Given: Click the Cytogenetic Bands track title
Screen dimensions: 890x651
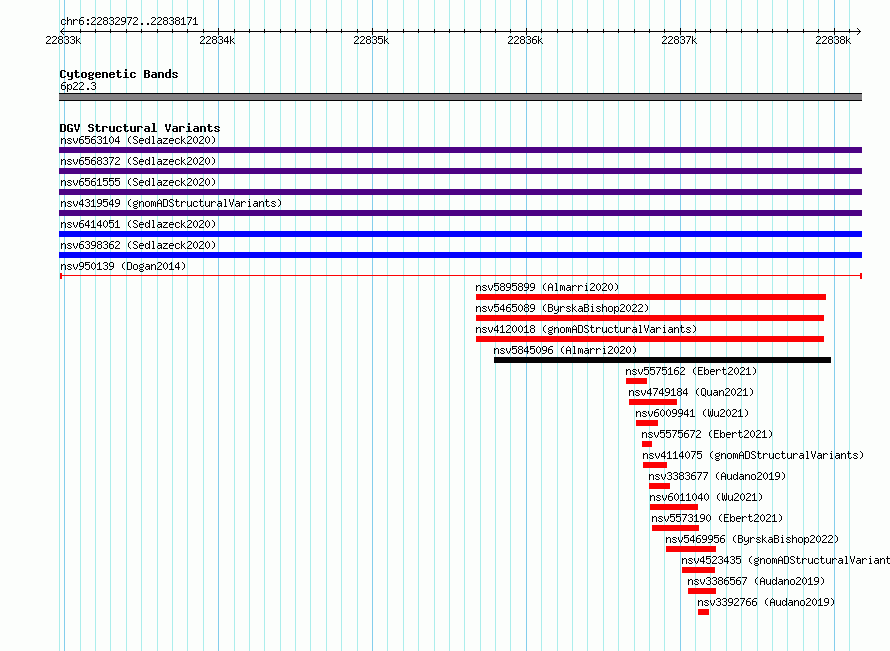Looking at the screenshot, I should [119, 74].
